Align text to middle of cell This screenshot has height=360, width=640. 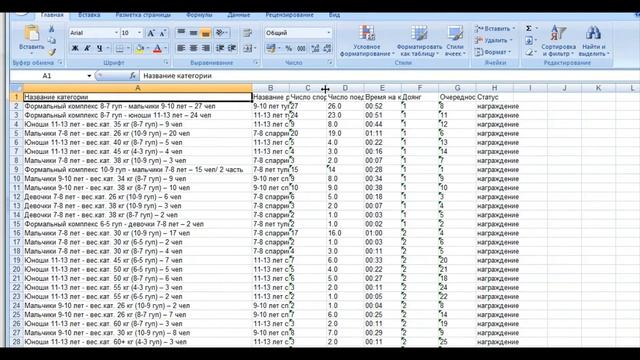coord(193,33)
